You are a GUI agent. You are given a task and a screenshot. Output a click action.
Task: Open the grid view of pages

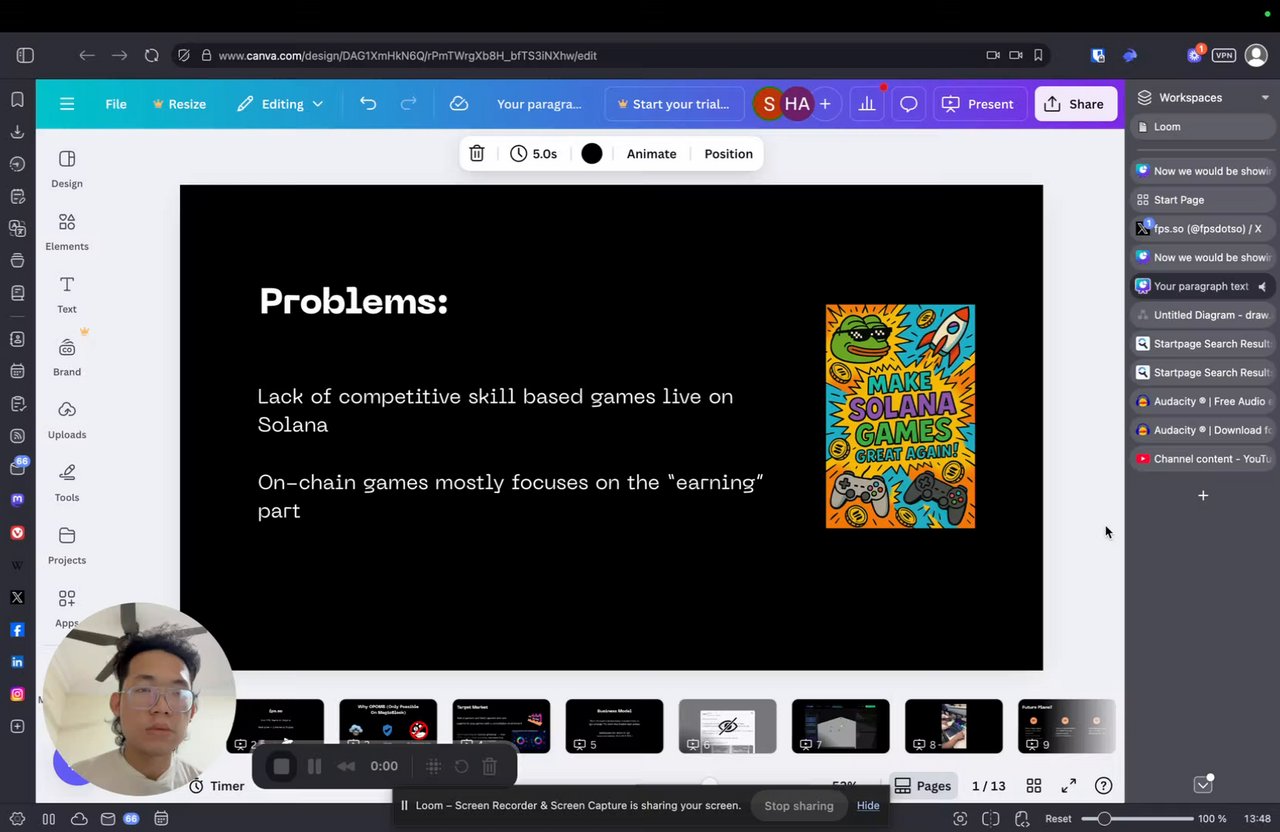[x=1034, y=786]
